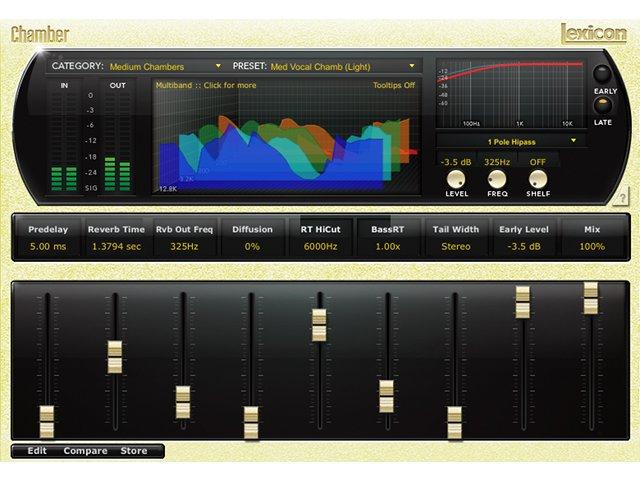Click the Lexicon logo
The width and height of the screenshot is (640, 480).
pos(593,34)
